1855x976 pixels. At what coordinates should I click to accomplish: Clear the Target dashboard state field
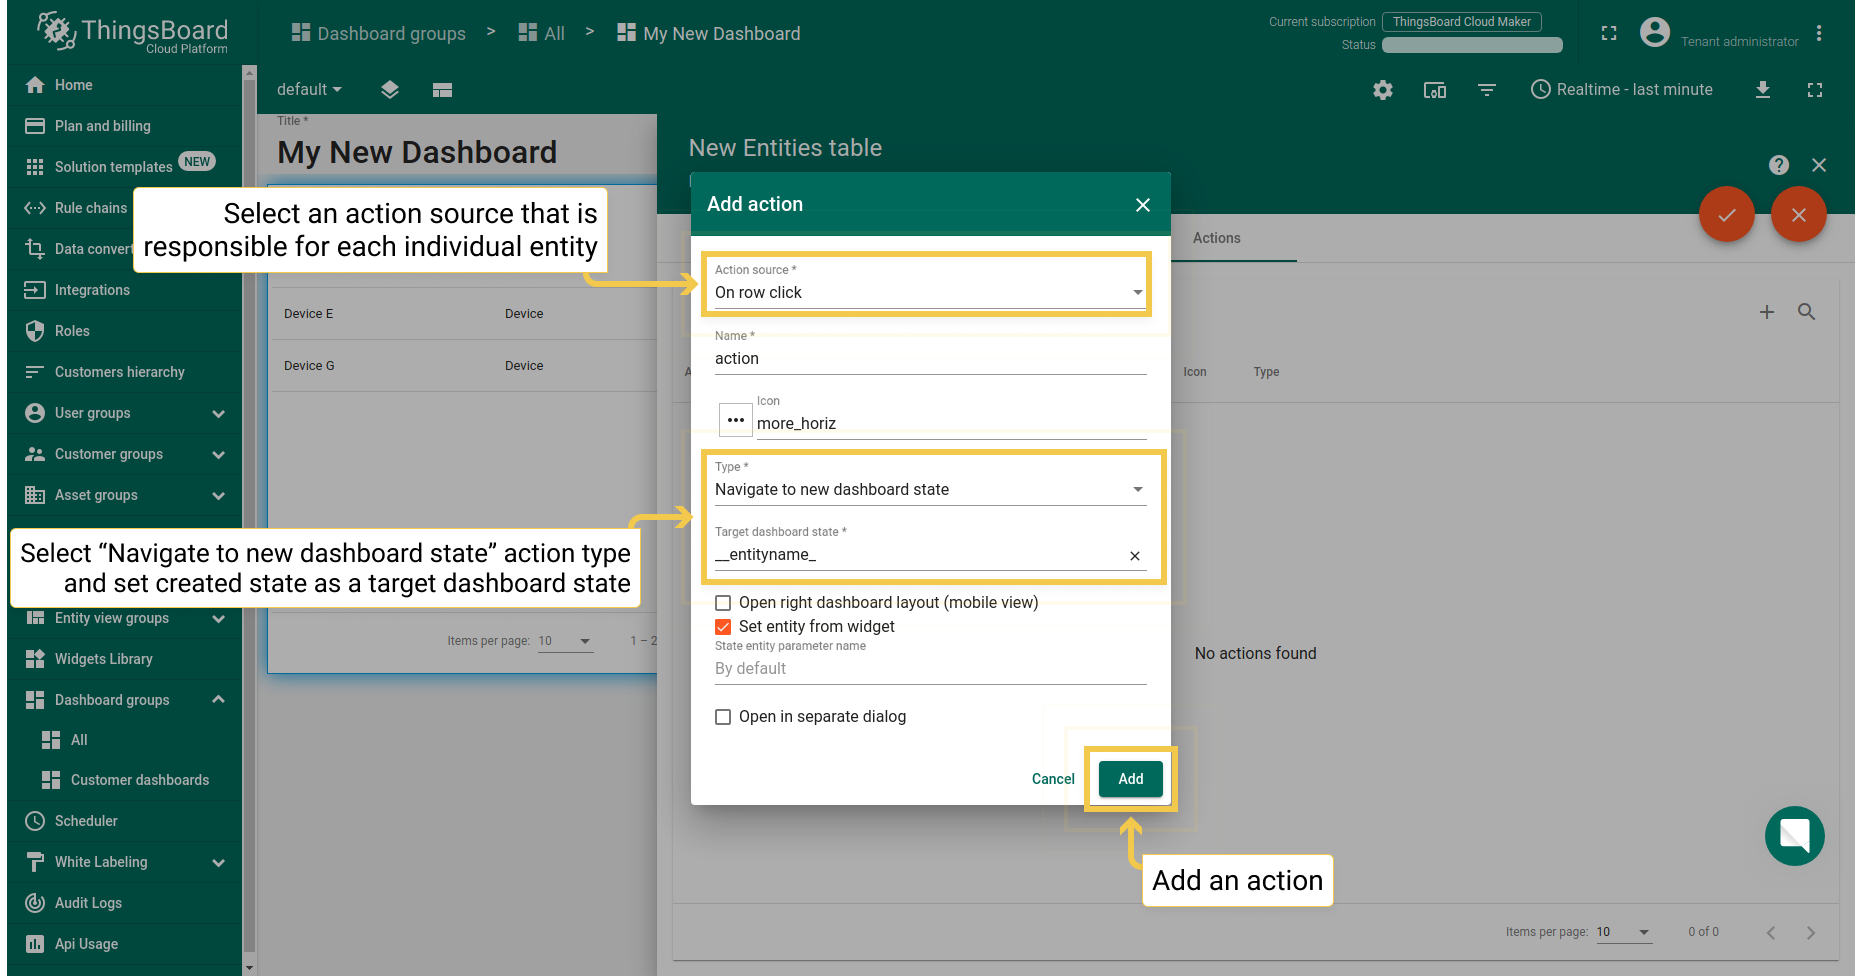tap(1135, 556)
